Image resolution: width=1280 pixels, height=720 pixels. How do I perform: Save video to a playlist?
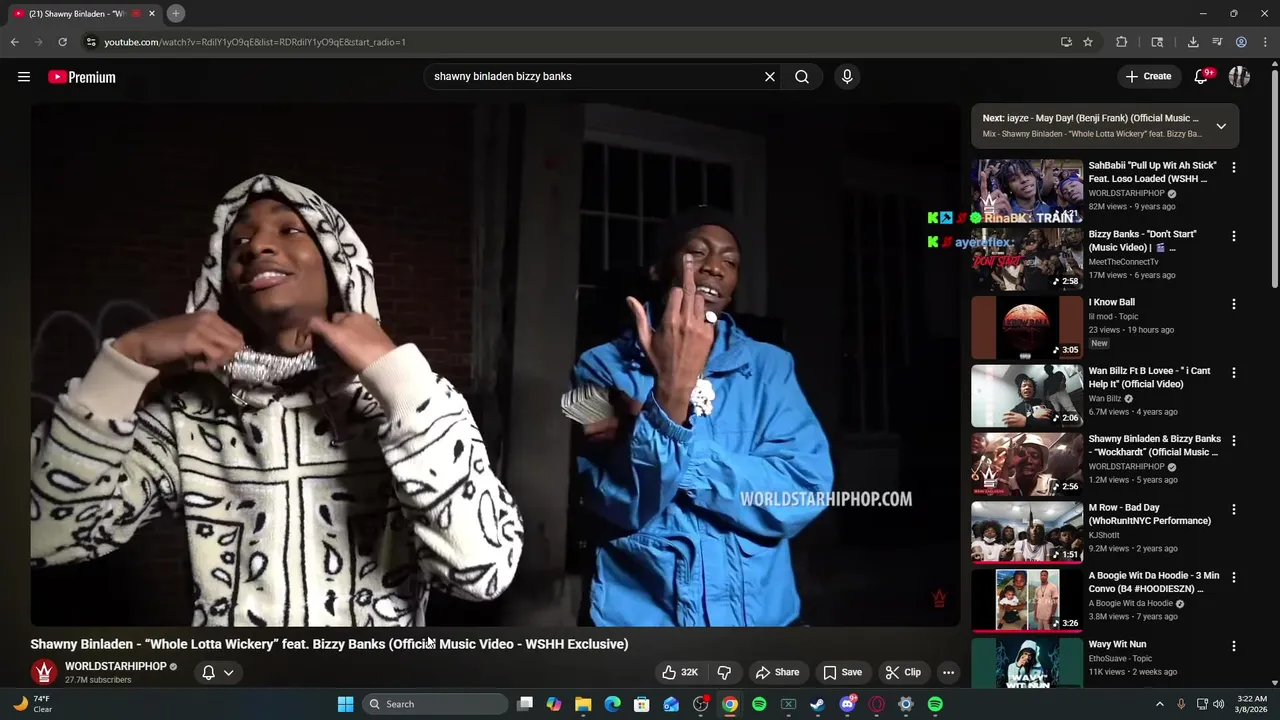pyautogui.click(x=842, y=672)
